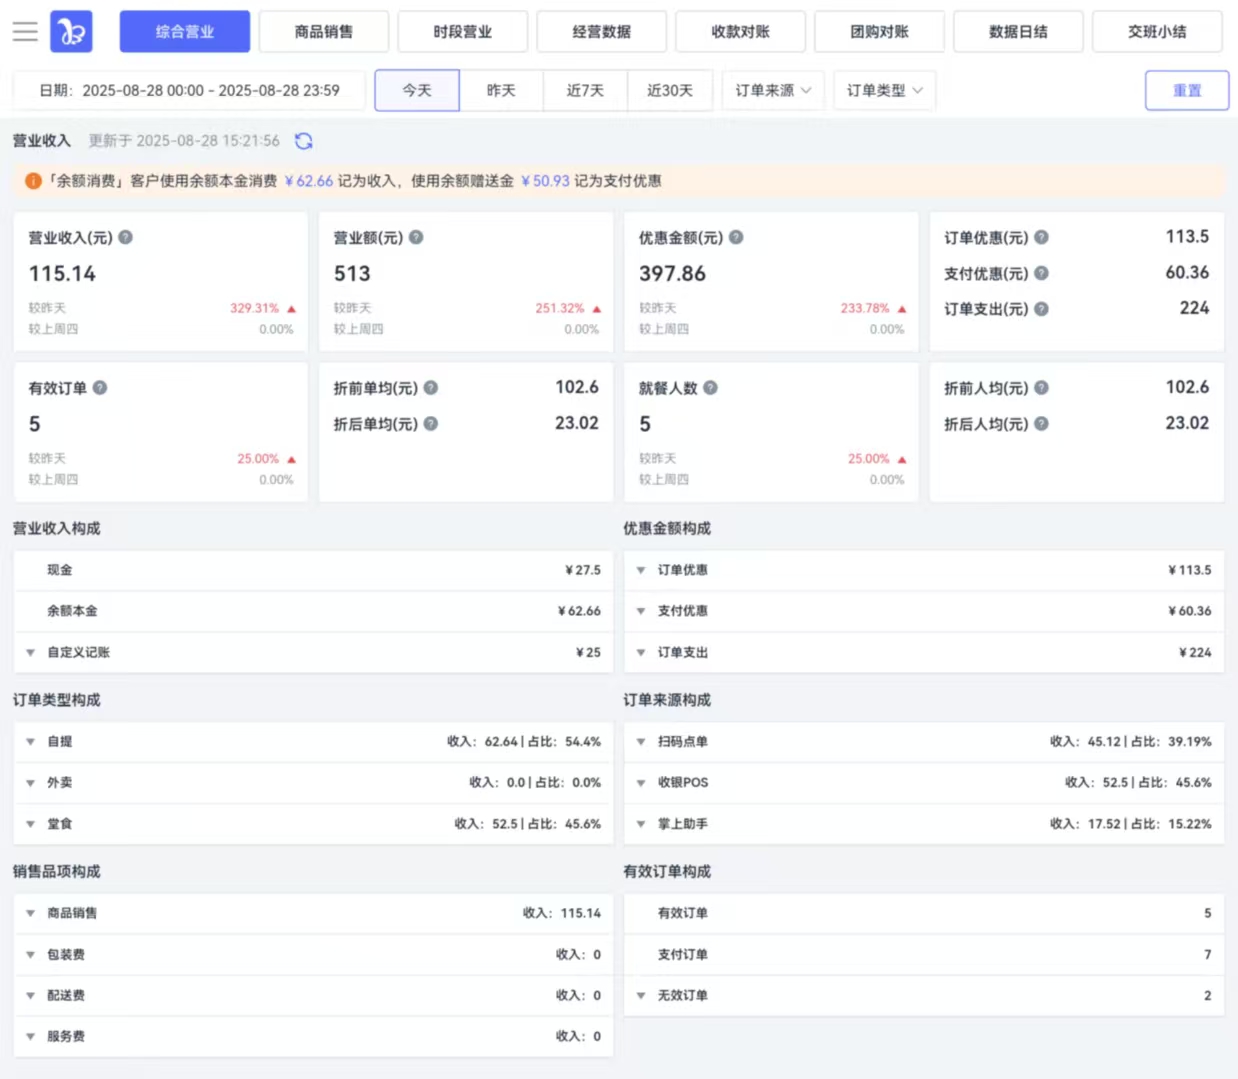Open the 订单类型 dropdown
This screenshot has height=1079, width=1238.
click(x=885, y=90)
